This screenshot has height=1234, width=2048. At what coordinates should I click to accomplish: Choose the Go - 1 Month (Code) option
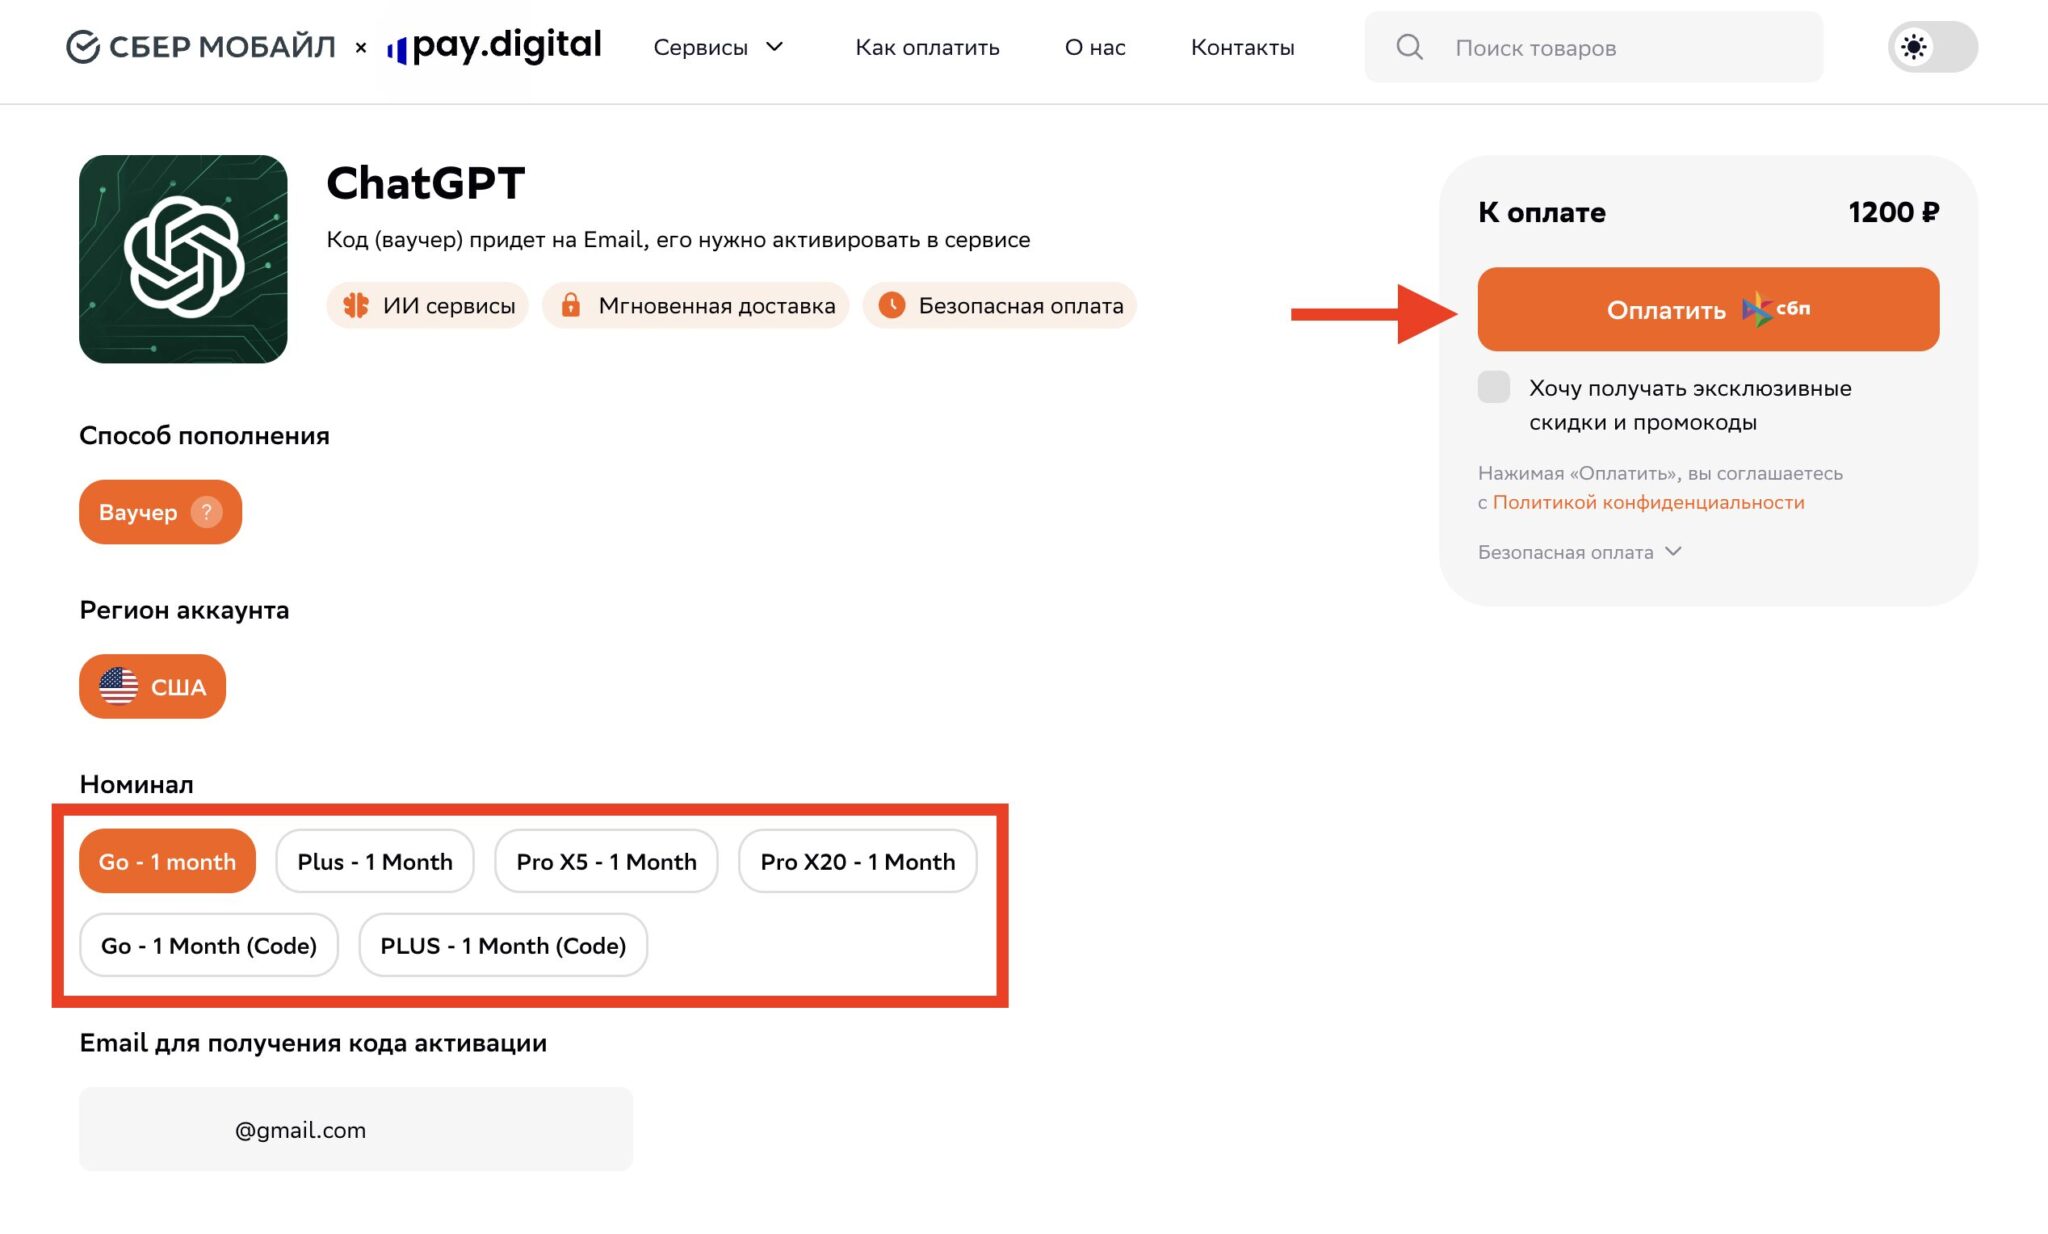pos(209,945)
